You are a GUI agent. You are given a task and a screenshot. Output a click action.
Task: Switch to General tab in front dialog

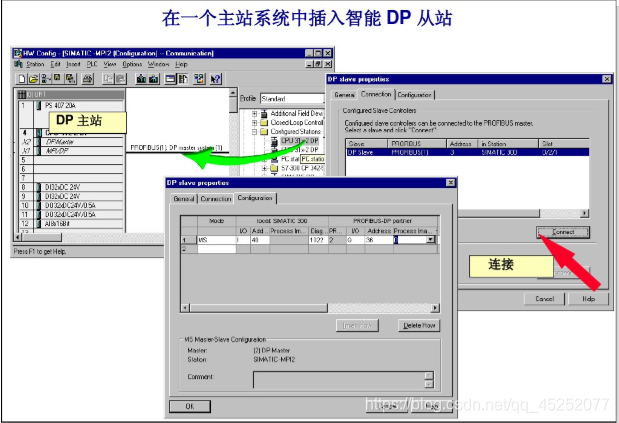coord(184,198)
